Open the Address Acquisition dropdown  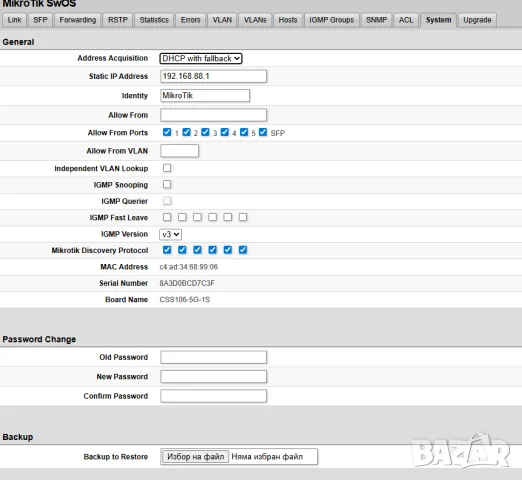click(201, 58)
